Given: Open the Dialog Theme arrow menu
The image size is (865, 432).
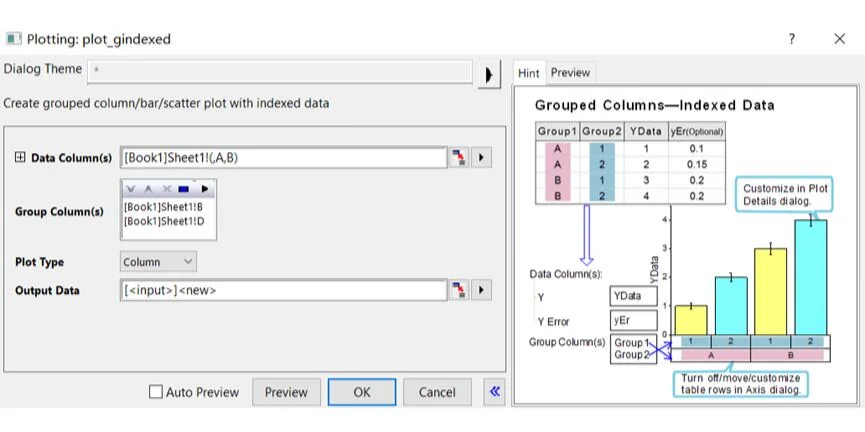Looking at the screenshot, I should [488, 75].
